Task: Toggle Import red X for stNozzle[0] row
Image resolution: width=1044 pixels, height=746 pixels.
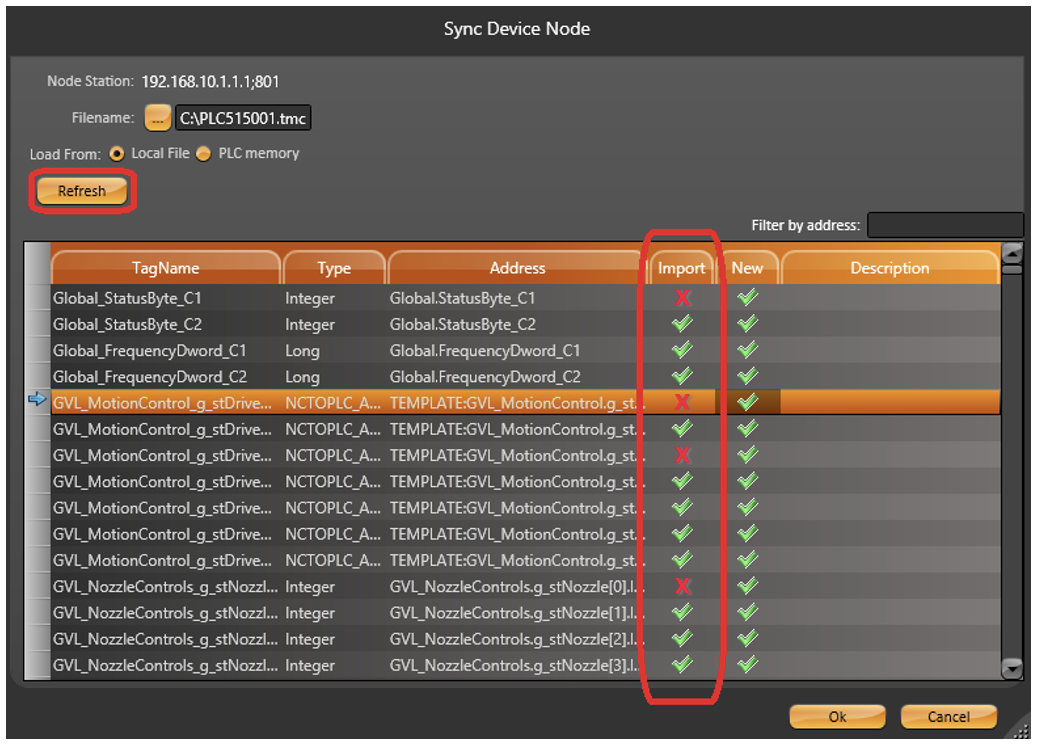Action: pos(682,586)
